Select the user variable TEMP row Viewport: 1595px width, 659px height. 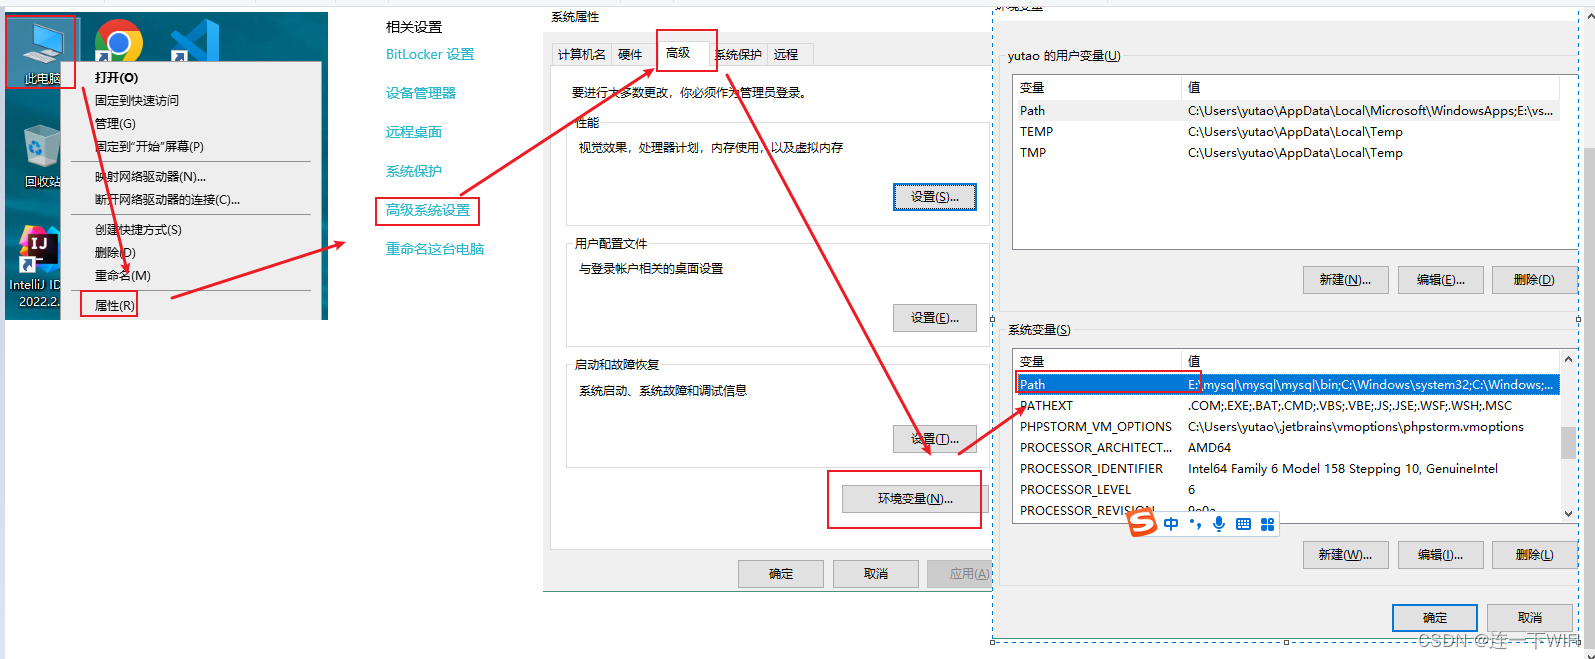click(x=1287, y=132)
